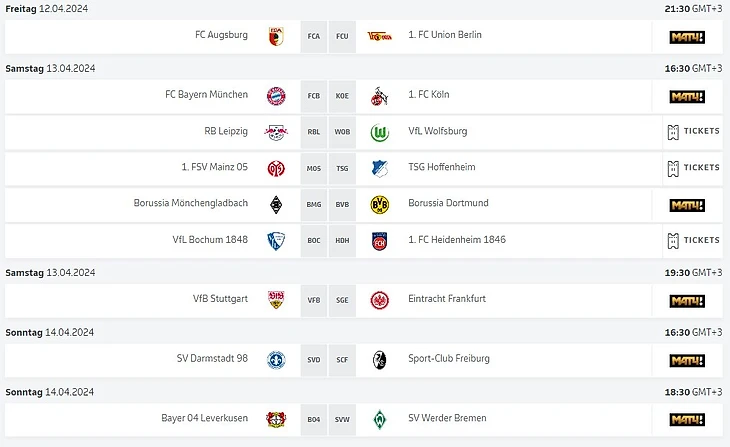Screen dimensions: 730x447
Task: Open Tickets for Mainz vs Hoffenheim
Action: pos(694,168)
